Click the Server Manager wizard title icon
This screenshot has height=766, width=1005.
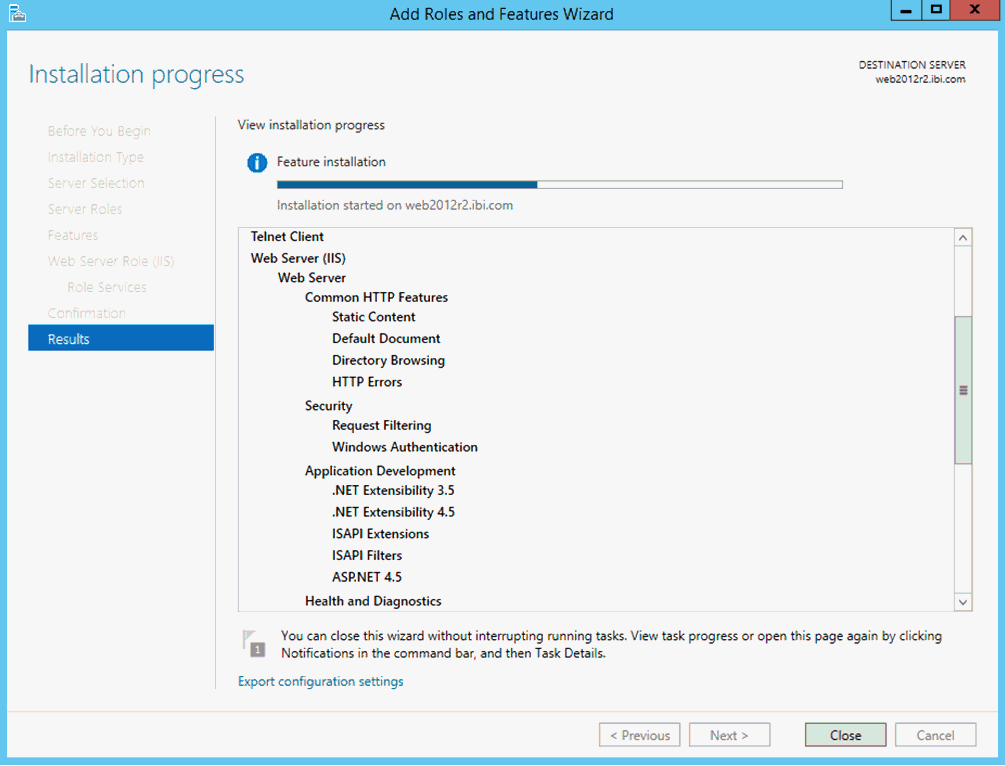17,13
